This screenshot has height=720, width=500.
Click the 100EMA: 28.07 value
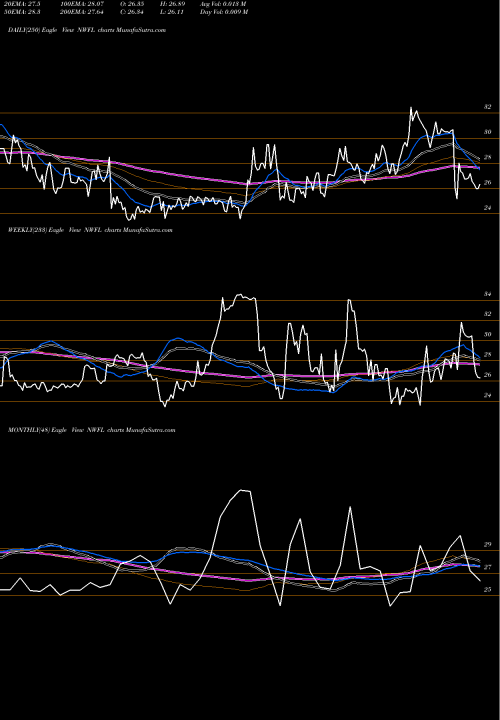[81, 4]
